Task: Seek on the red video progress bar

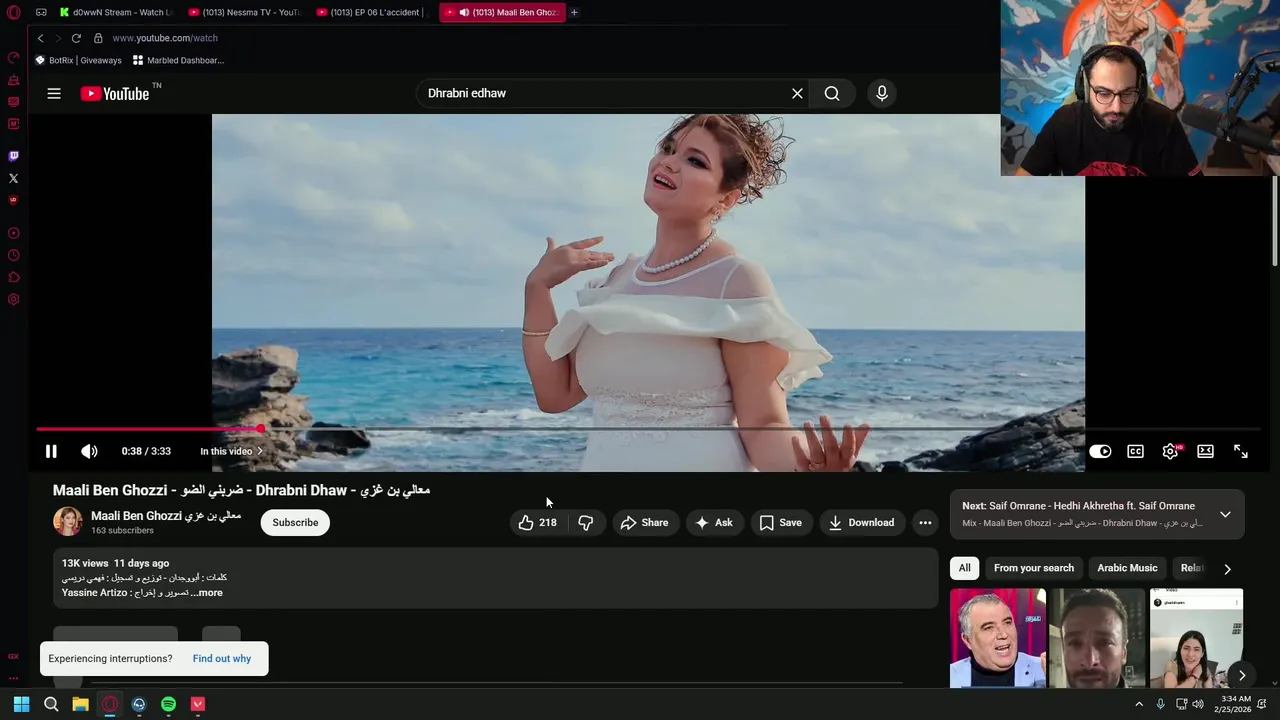Action: pos(148,429)
